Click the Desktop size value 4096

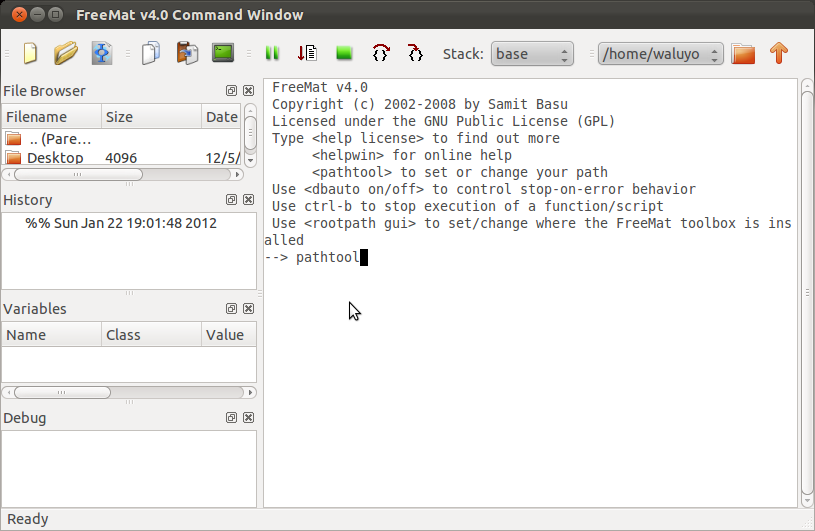click(x=121, y=158)
